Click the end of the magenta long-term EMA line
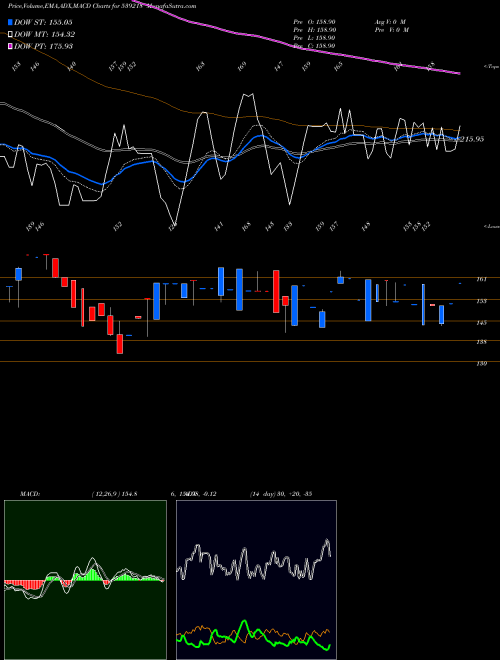This screenshot has width=500, height=660. point(458,73)
